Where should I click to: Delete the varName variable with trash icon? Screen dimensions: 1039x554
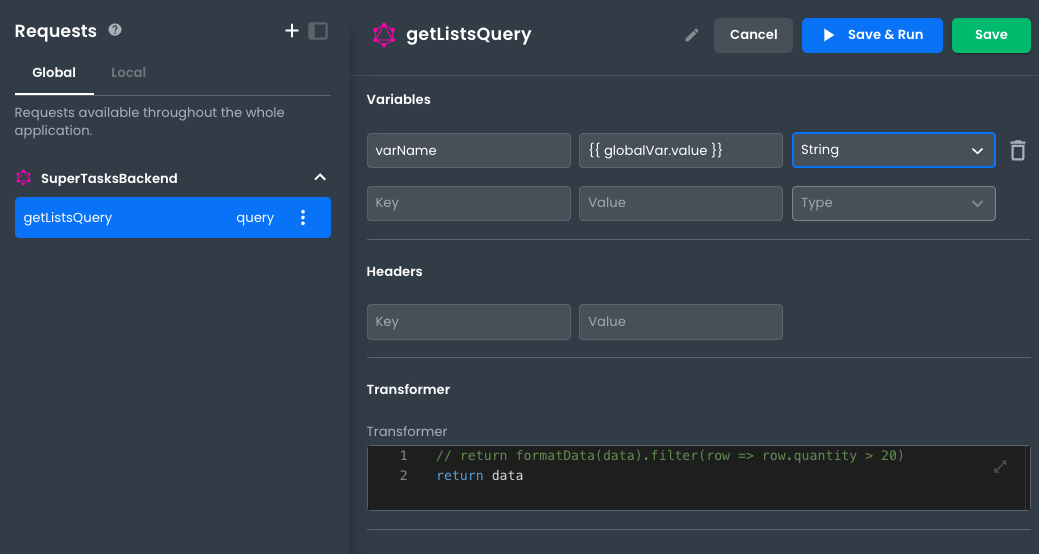pos(1017,150)
